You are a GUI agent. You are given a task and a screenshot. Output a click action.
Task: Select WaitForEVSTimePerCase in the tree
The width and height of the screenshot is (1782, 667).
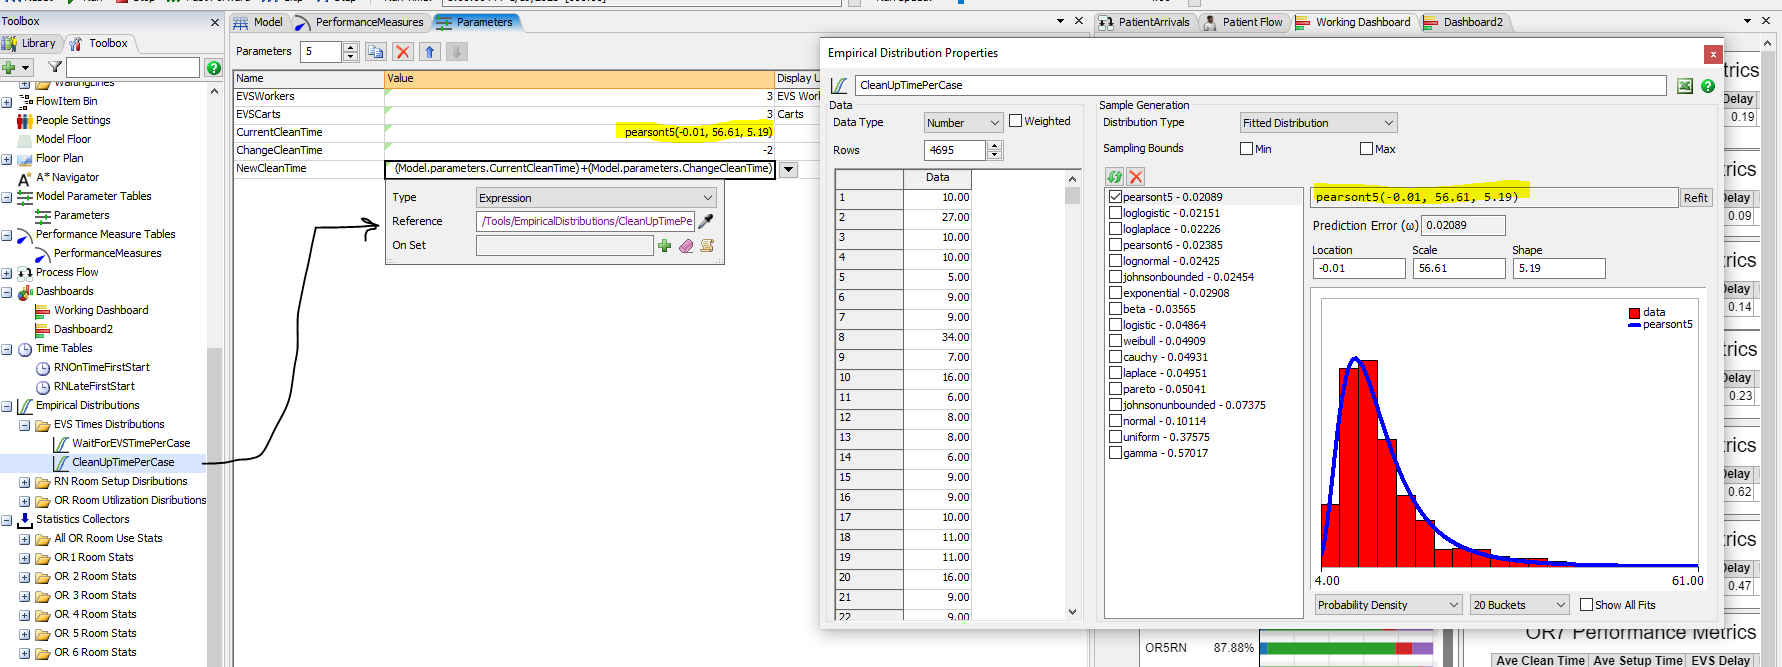(x=130, y=443)
